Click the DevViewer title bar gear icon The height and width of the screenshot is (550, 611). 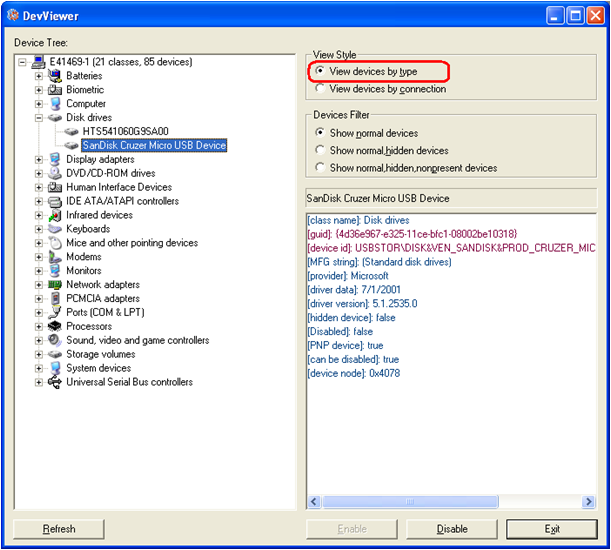coord(13,15)
